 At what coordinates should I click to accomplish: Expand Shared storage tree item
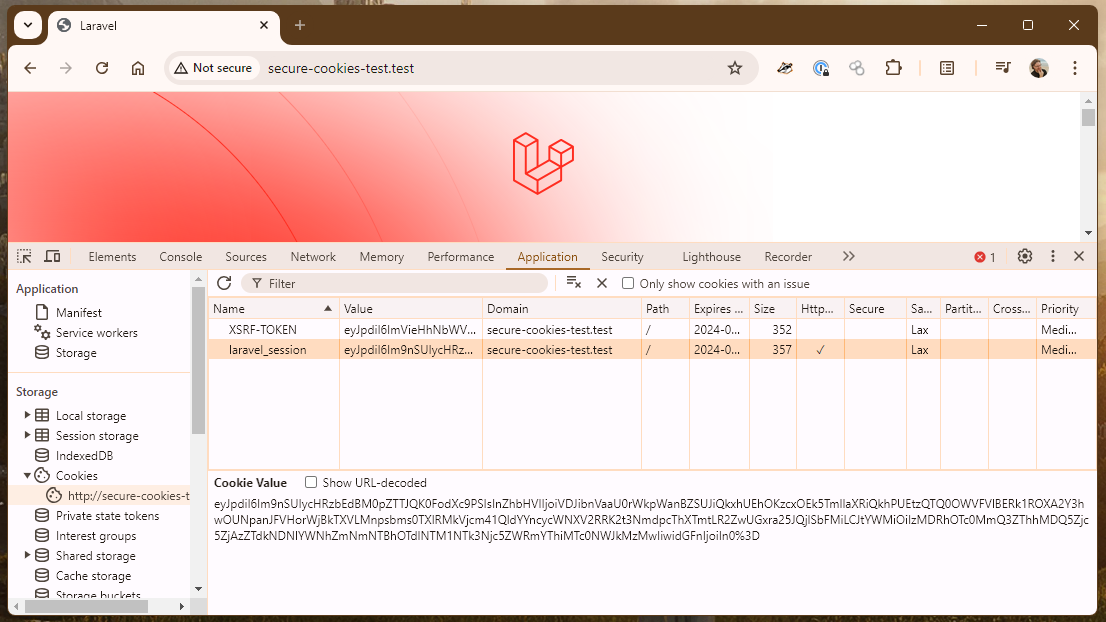click(x=28, y=555)
